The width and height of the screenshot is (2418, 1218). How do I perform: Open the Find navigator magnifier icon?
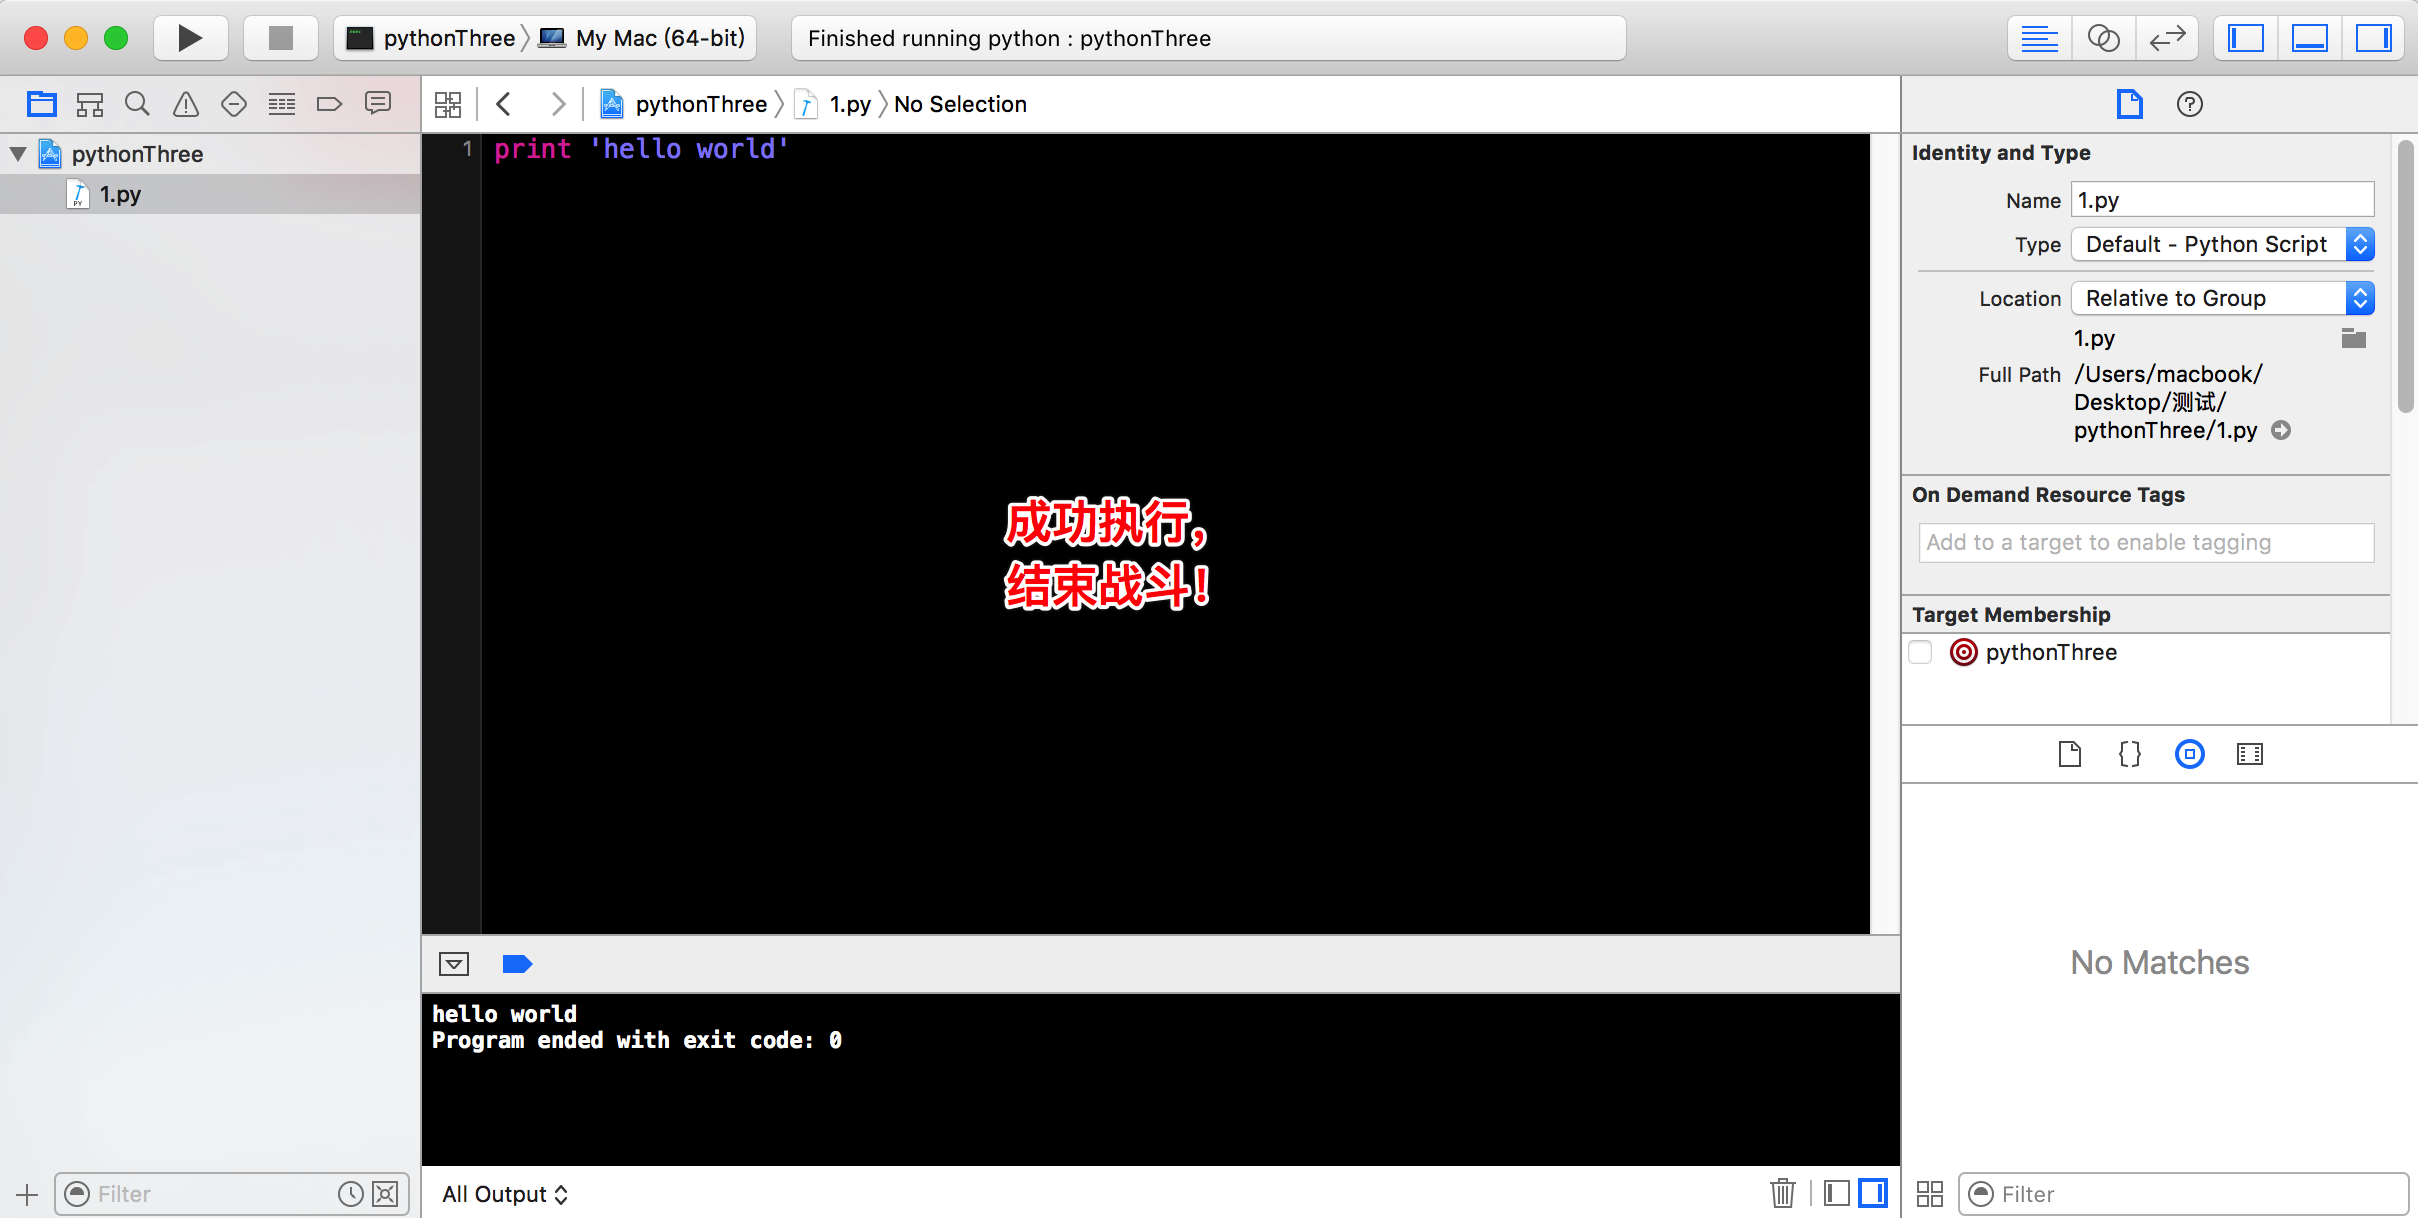pos(137,103)
